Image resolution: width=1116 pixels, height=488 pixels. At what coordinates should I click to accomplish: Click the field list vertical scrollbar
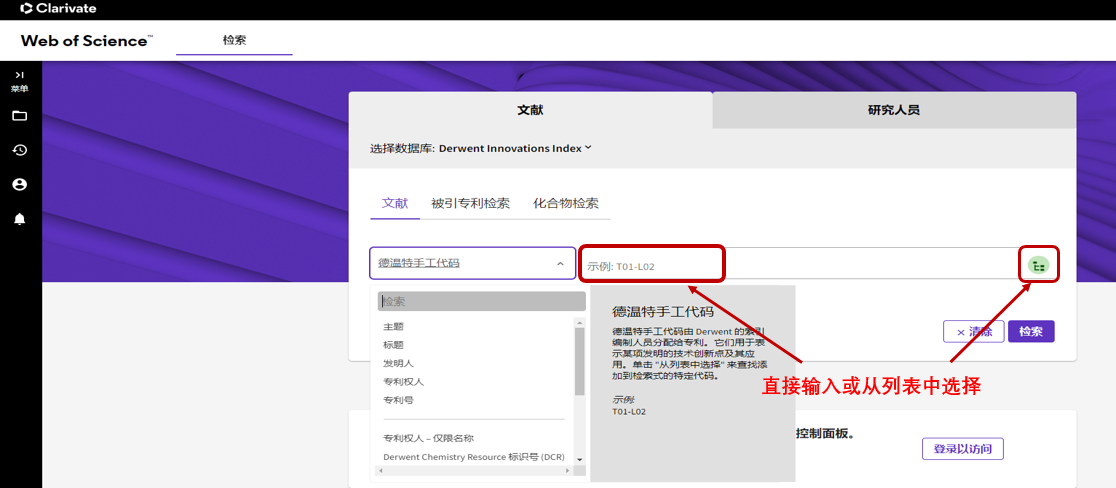[x=579, y=360]
